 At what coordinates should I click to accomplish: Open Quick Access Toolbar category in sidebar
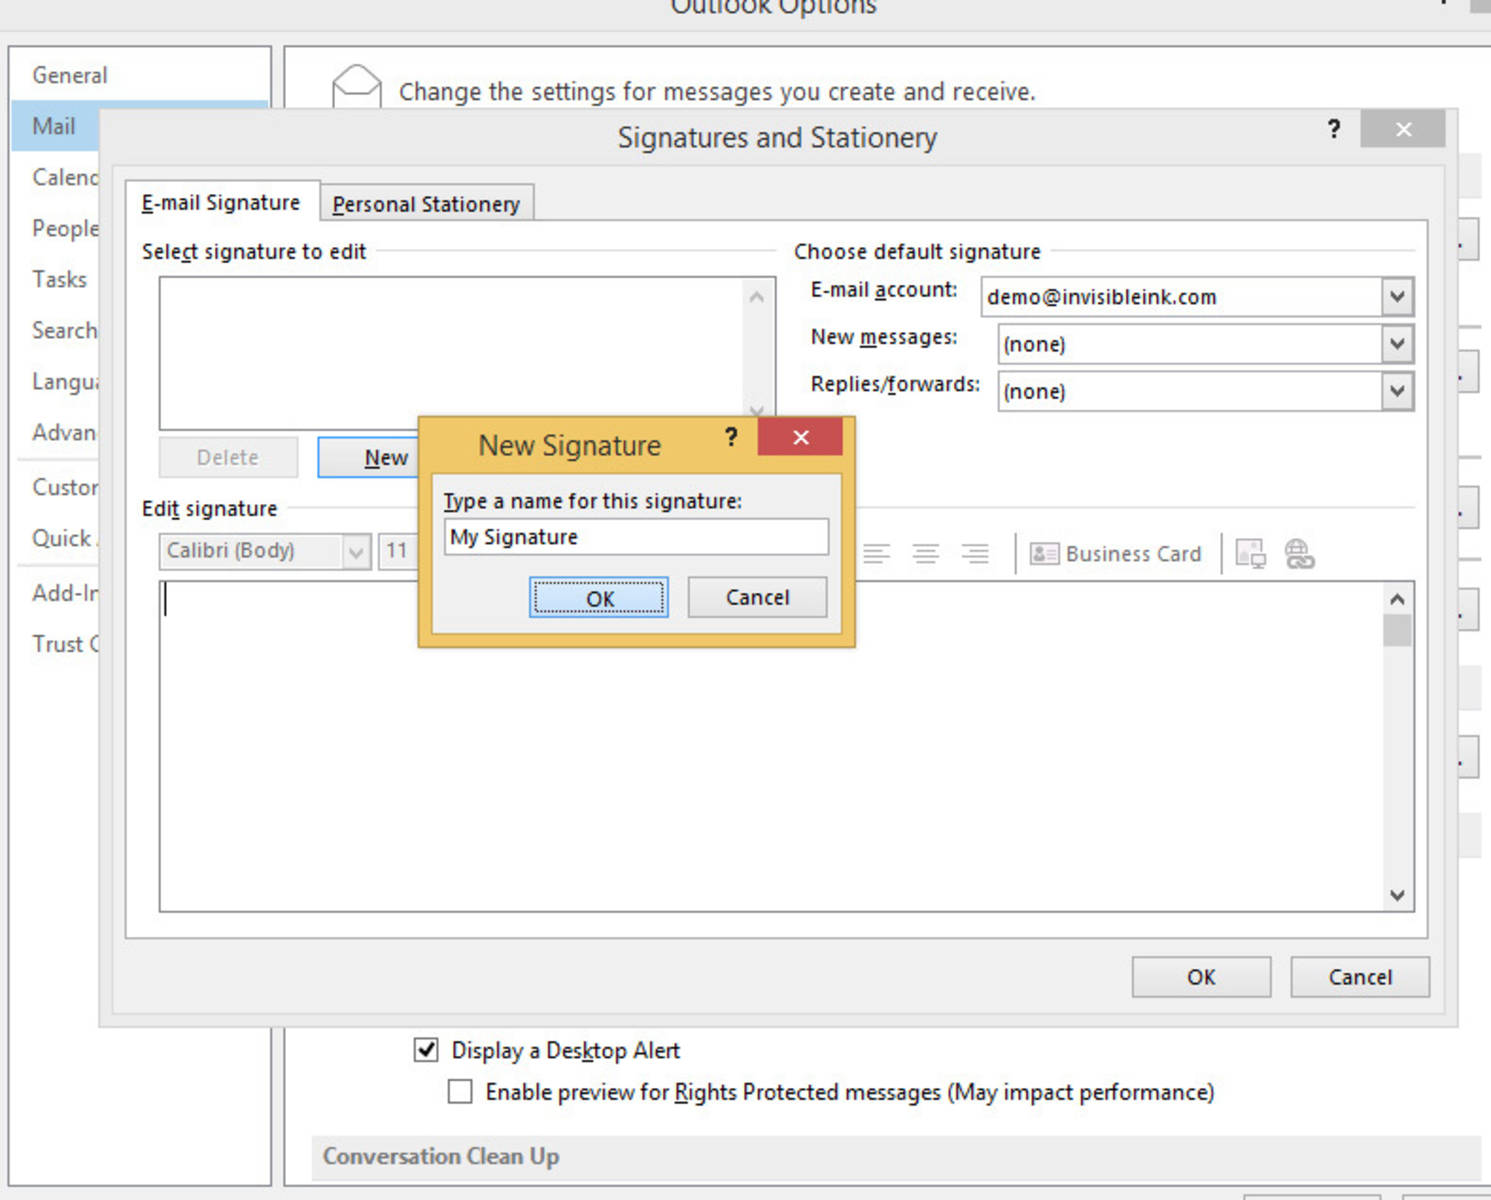pos(64,538)
